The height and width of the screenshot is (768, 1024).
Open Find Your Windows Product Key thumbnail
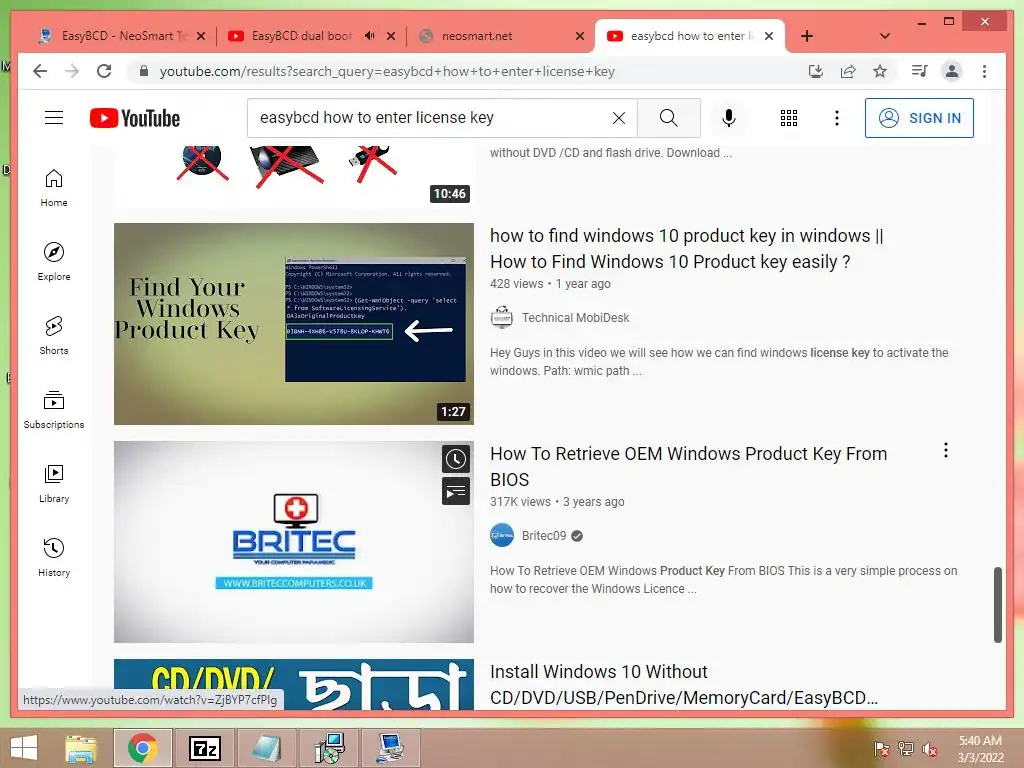pyautogui.click(x=294, y=324)
